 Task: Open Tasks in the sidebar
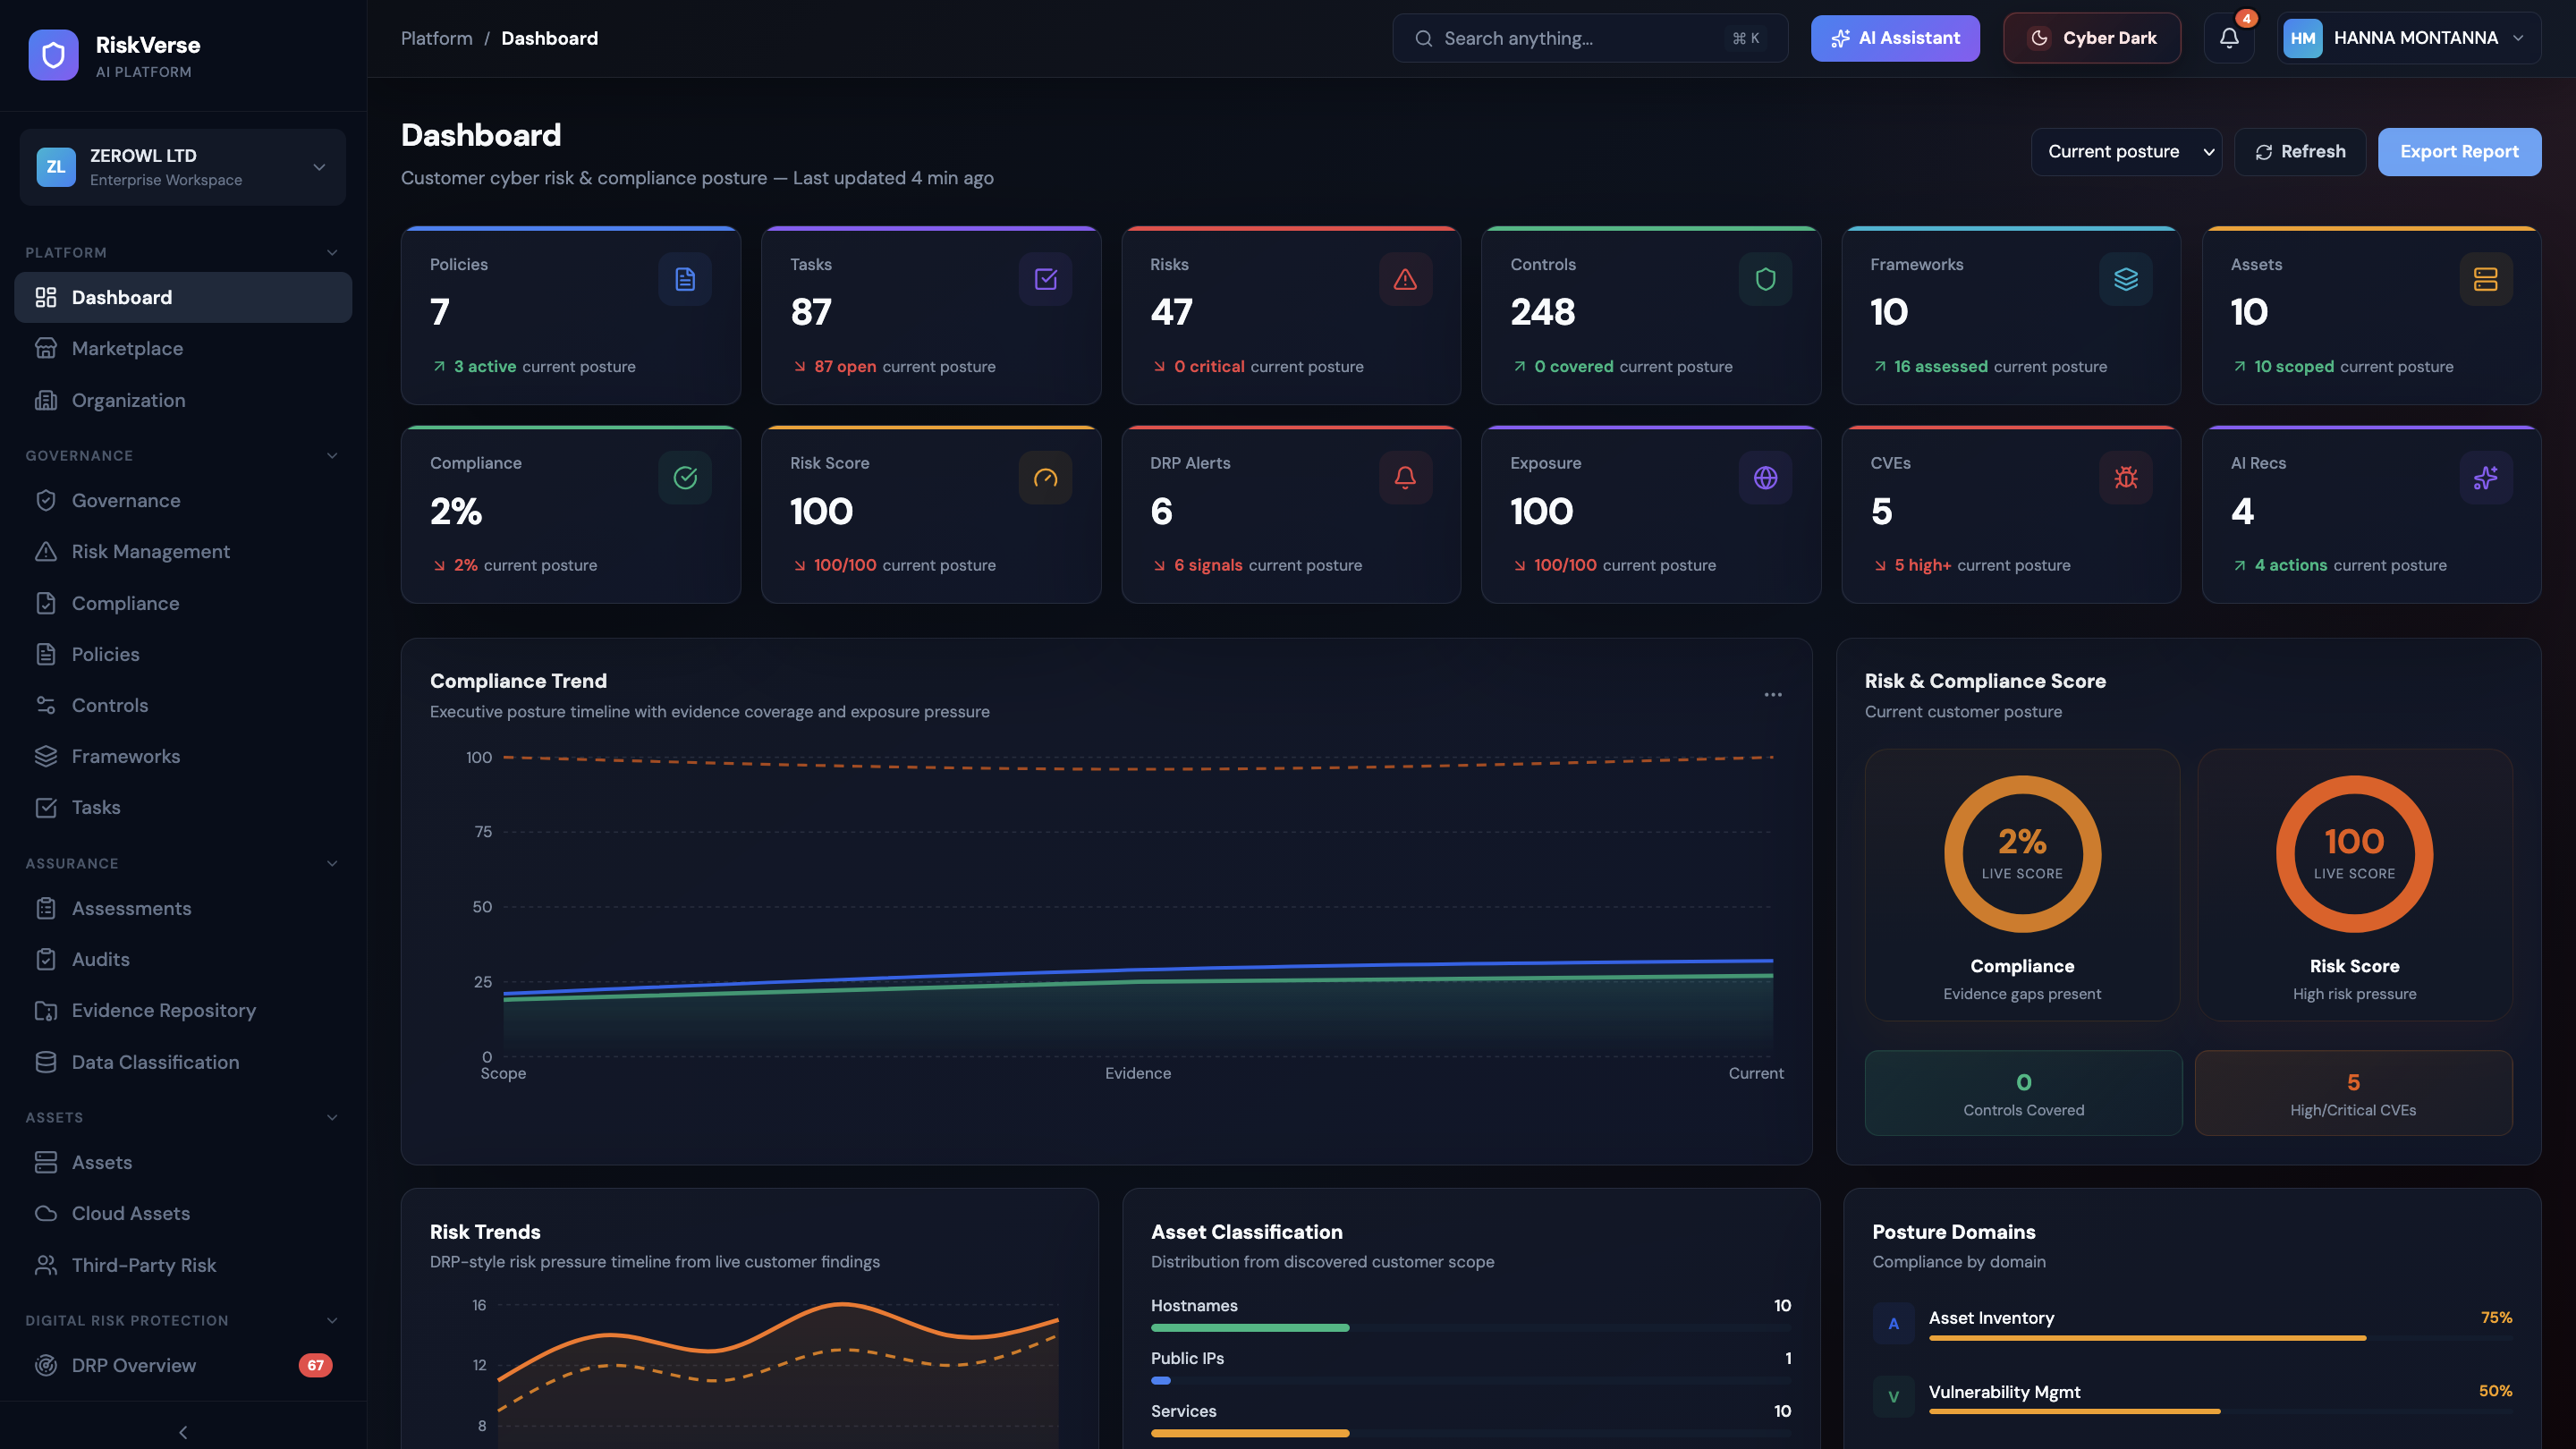point(183,807)
